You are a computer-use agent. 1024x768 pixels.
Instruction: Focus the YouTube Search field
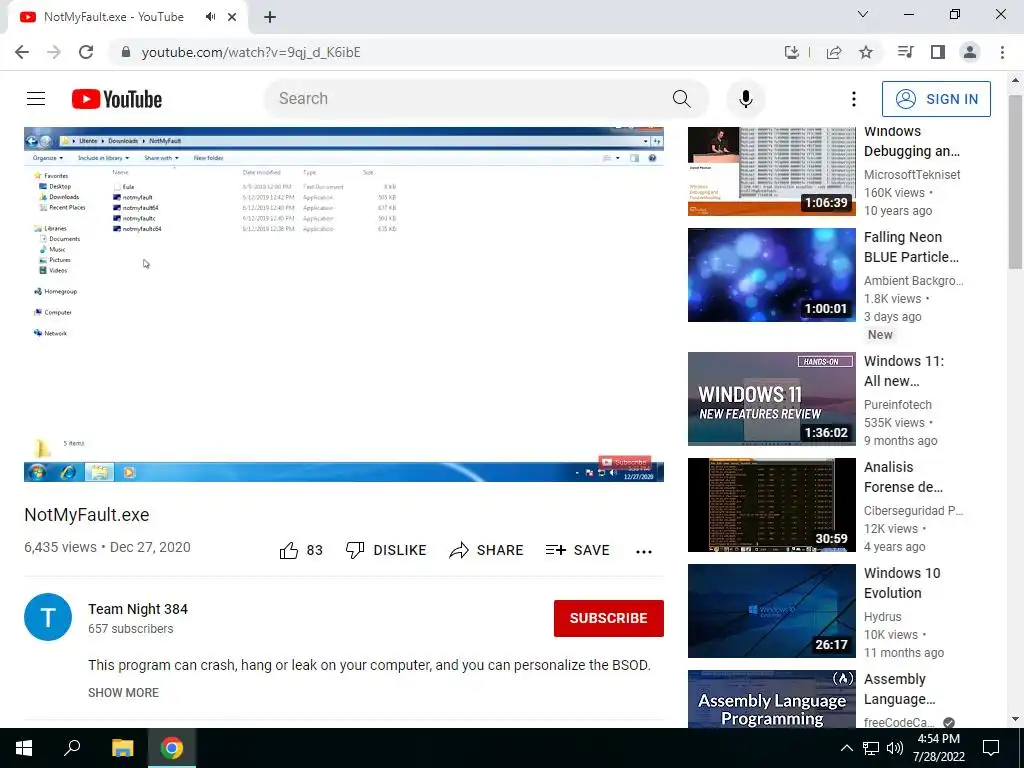click(x=470, y=99)
